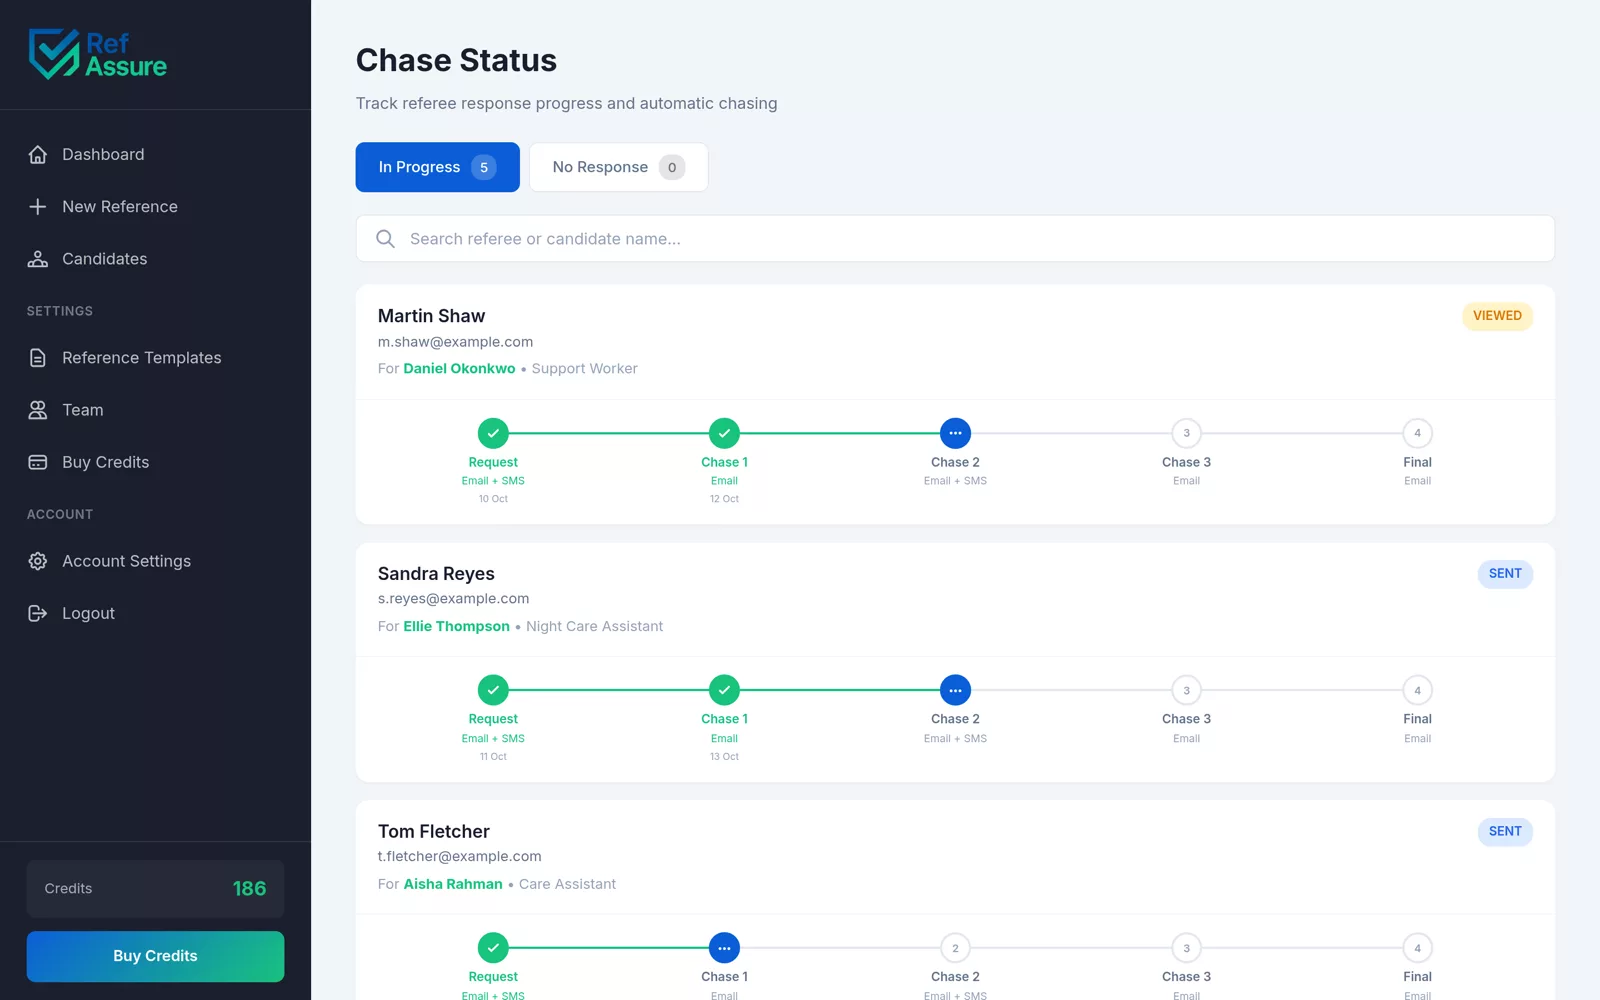Click Sandra Reyes's Request checkmark step
The image size is (1600, 1000).
493,690
